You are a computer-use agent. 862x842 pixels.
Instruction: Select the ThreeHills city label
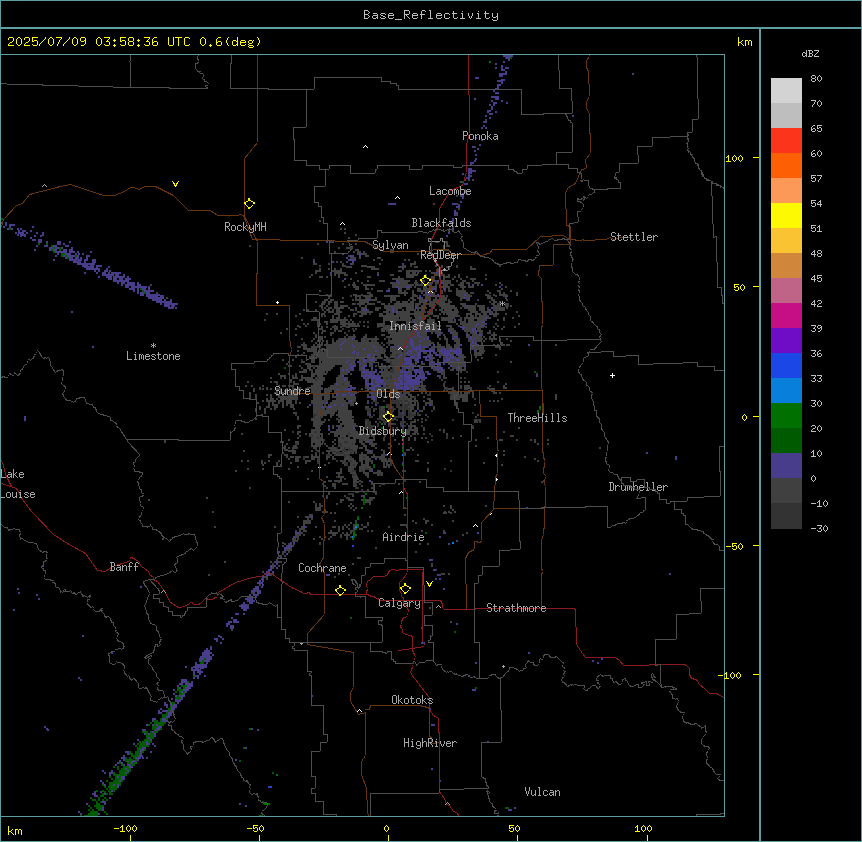537,418
